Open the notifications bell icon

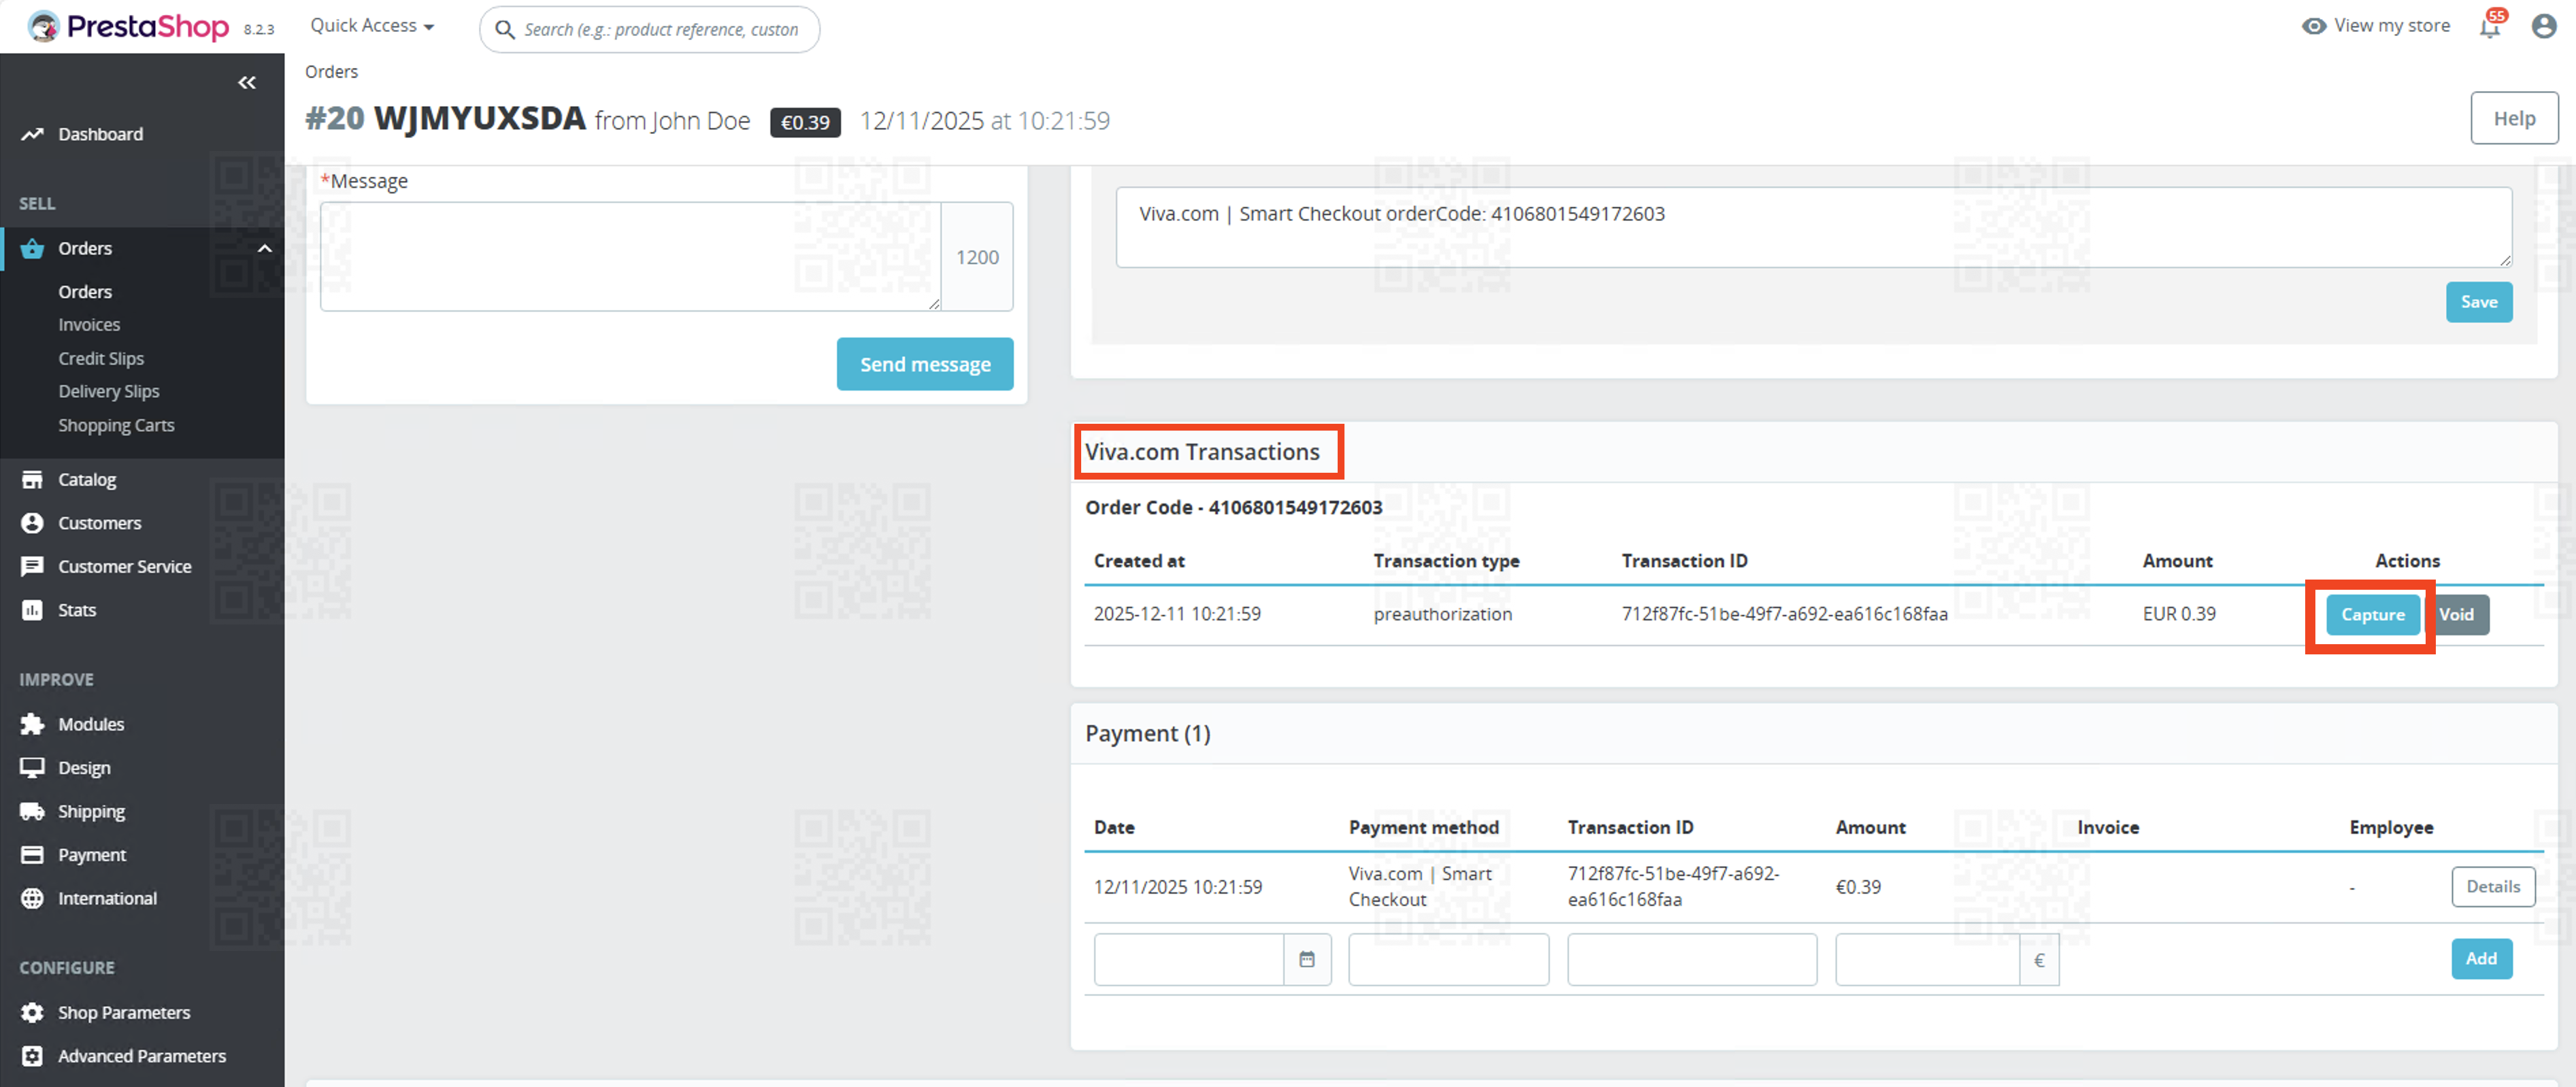click(x=2489, y=27)
